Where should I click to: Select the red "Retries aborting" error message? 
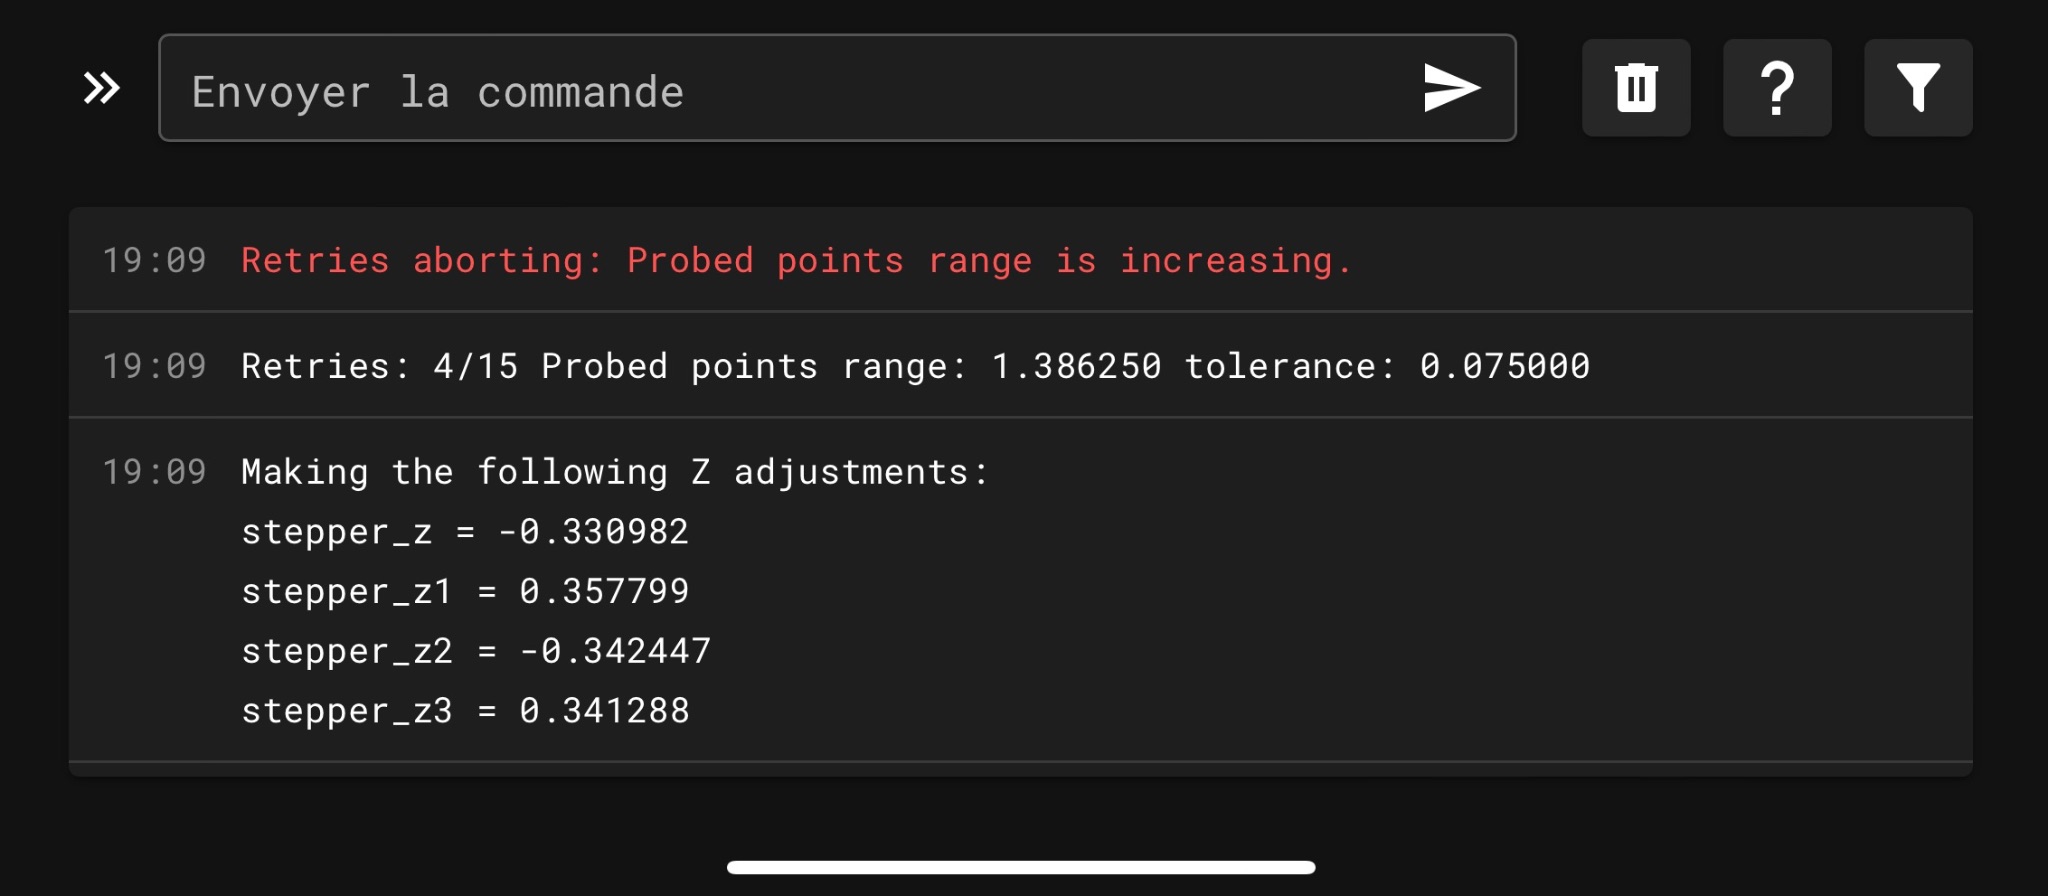796,260
